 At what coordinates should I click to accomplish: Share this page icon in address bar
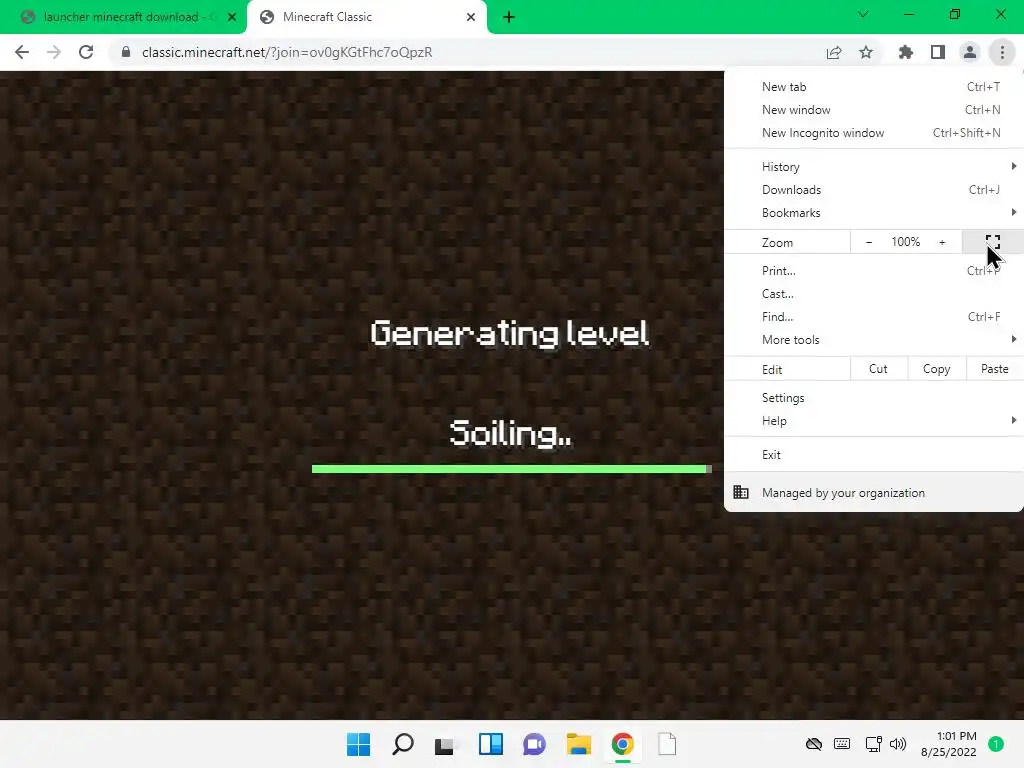point(833,52)
